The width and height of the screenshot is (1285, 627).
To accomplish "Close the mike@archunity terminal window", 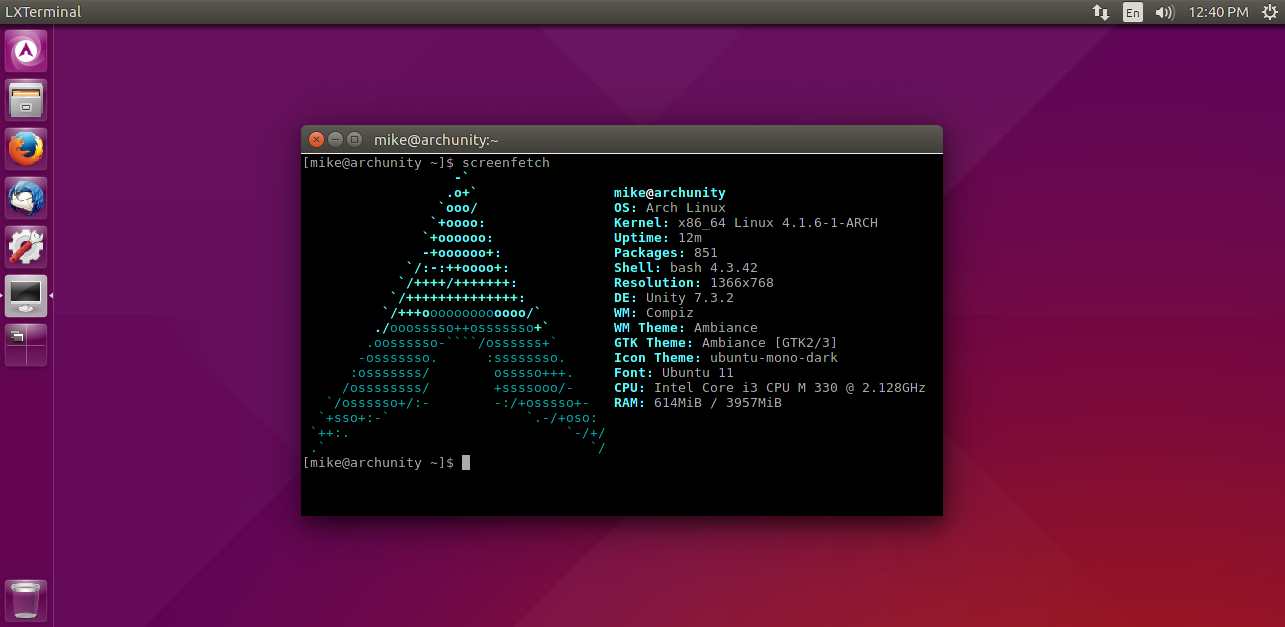I will pos(317,140).
